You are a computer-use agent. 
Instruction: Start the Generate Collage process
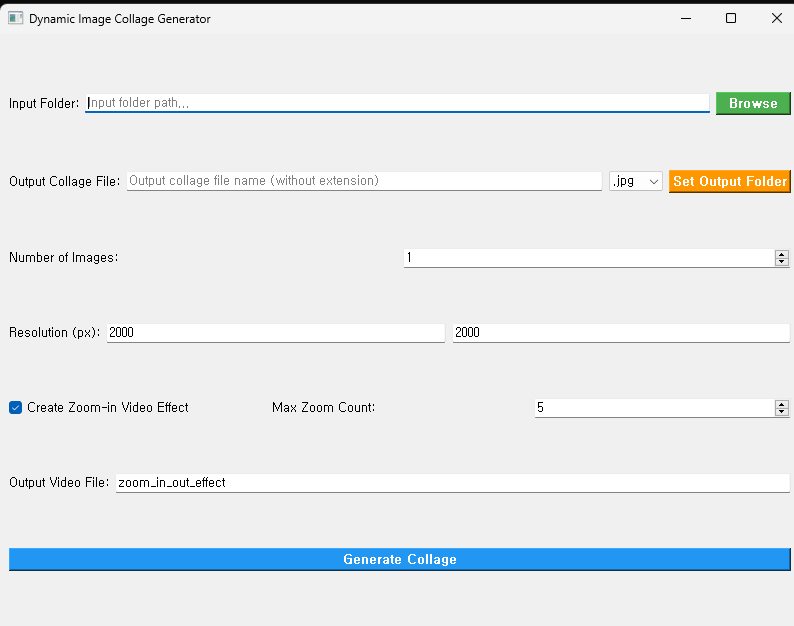pyautogui.click(x=399, y=559)
